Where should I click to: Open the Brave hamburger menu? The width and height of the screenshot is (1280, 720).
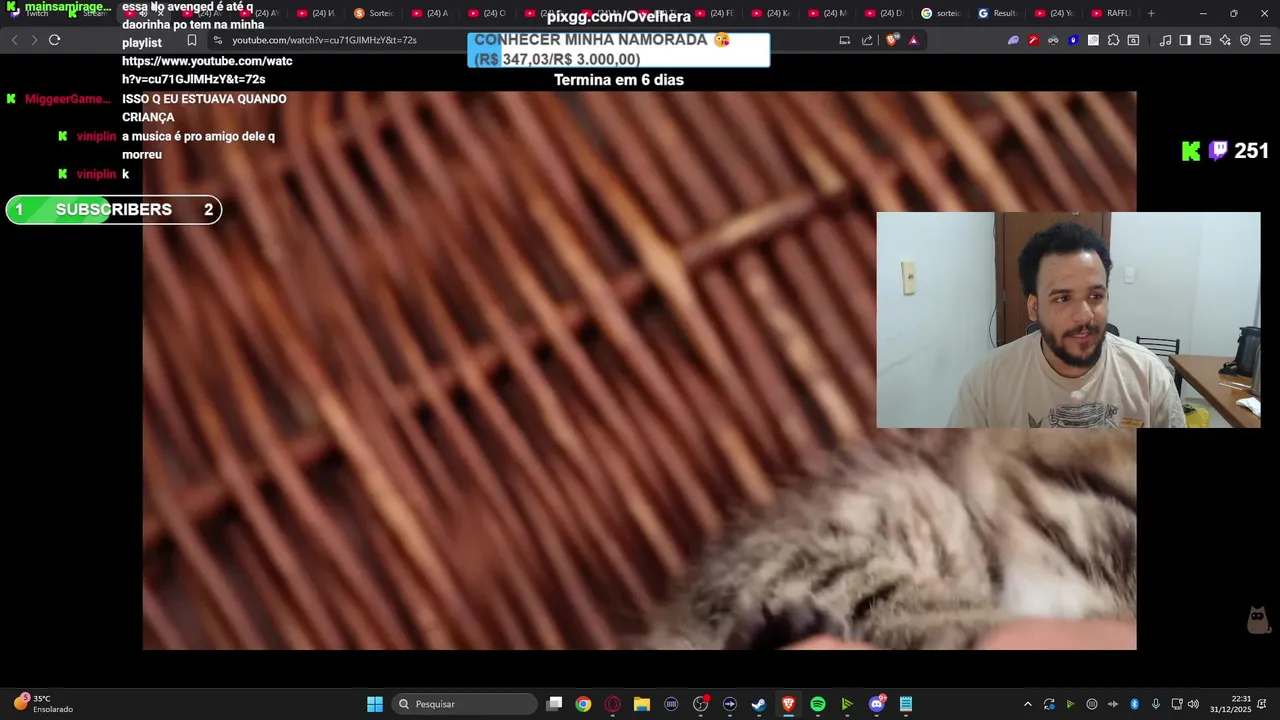coord(1265,40)
